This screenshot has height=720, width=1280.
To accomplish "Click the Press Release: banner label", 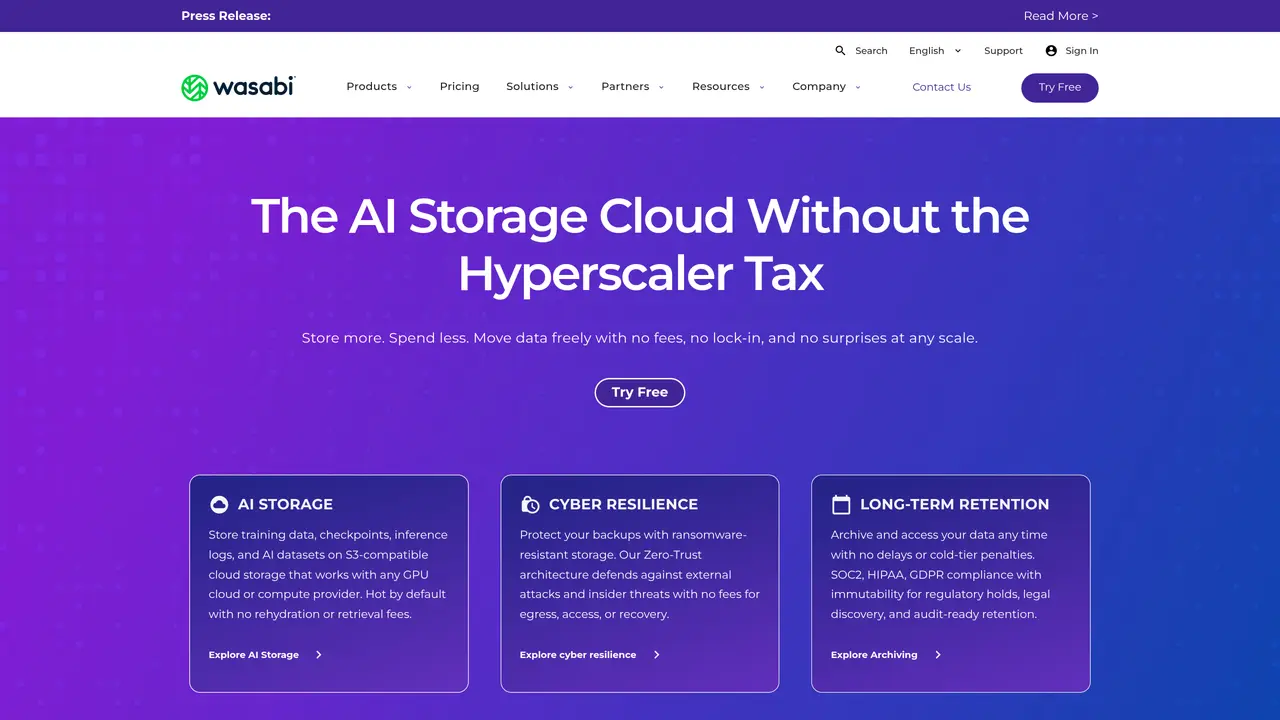I will (x=226, y=16).
